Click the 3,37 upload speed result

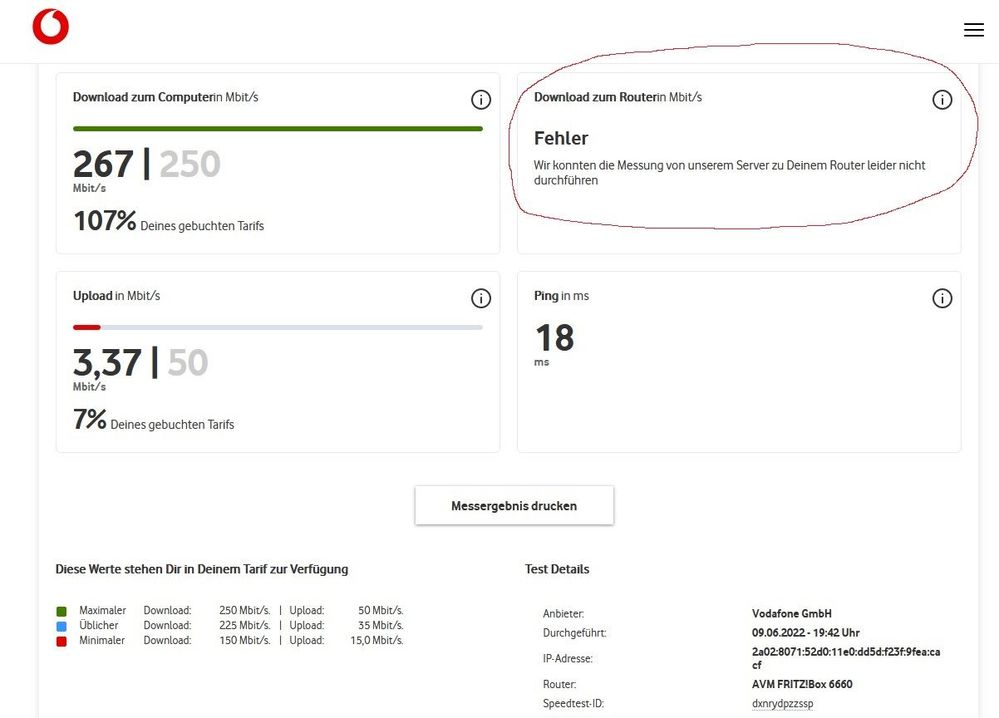click(105, 362)
